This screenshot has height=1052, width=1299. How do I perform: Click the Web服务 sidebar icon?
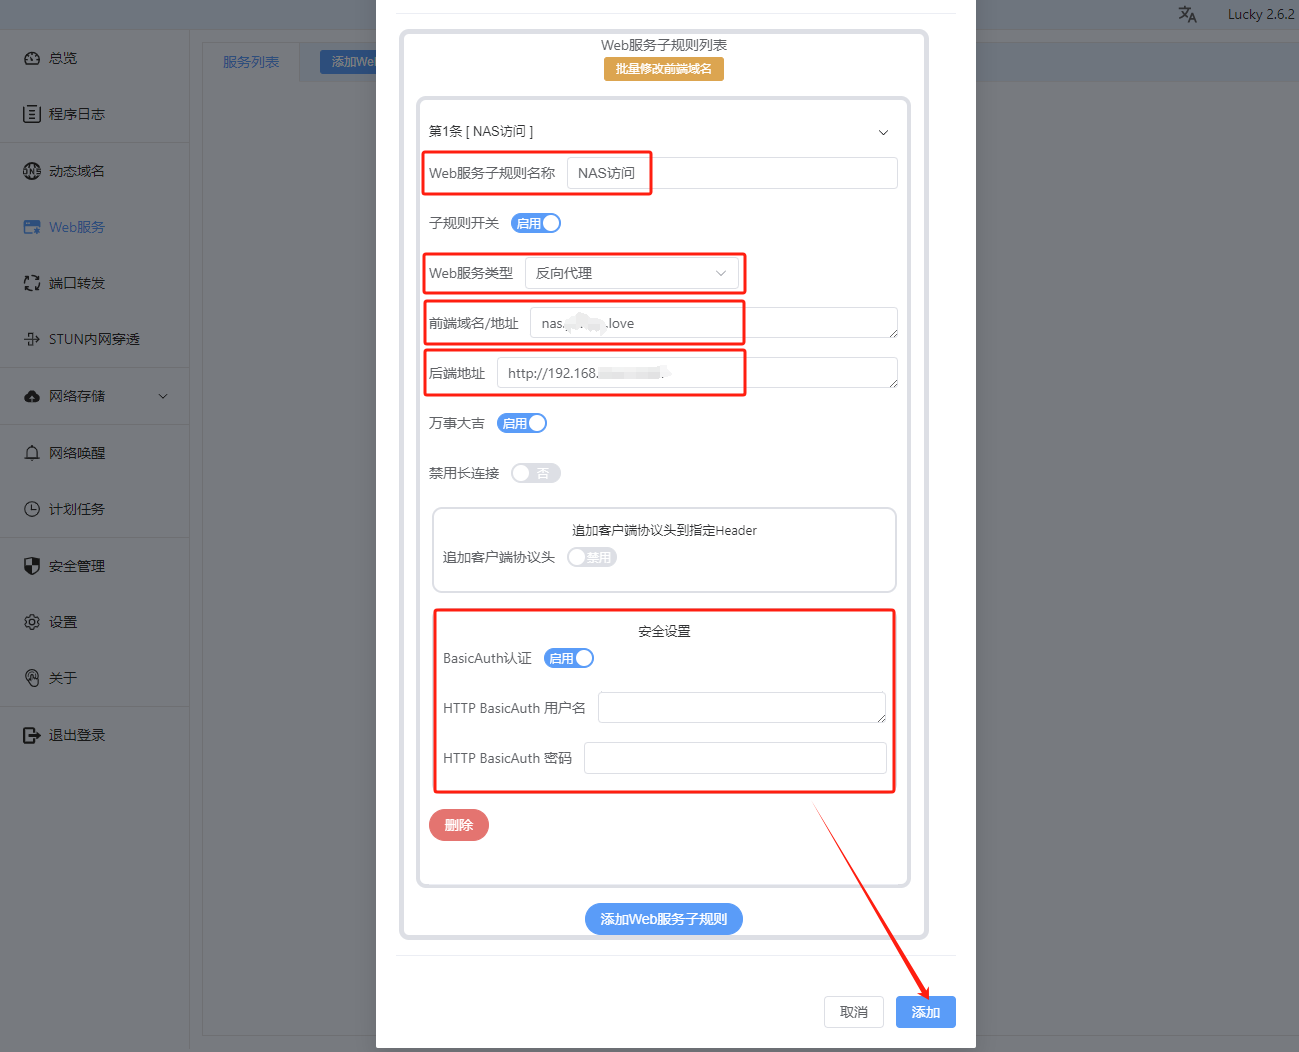[32, 227]
